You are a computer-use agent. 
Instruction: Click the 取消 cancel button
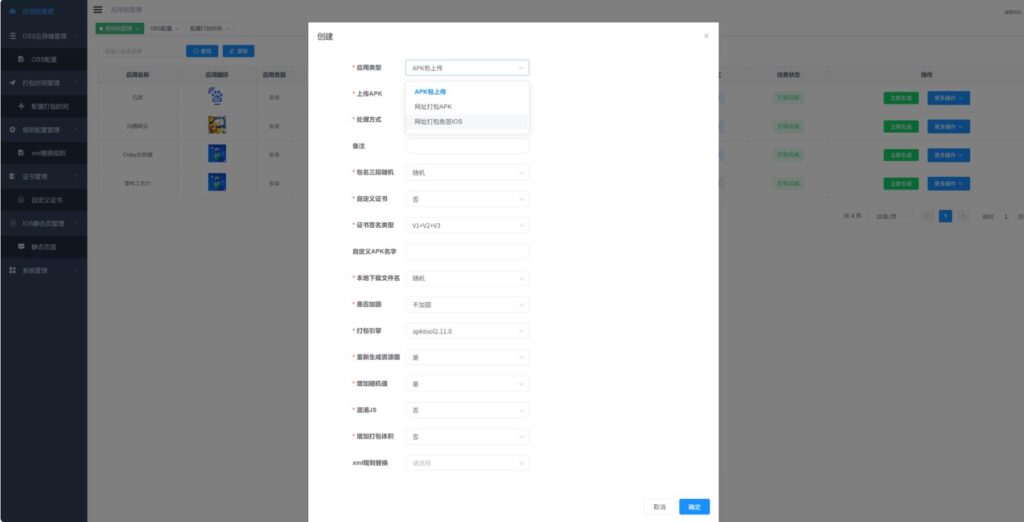(x=659, y=507)
